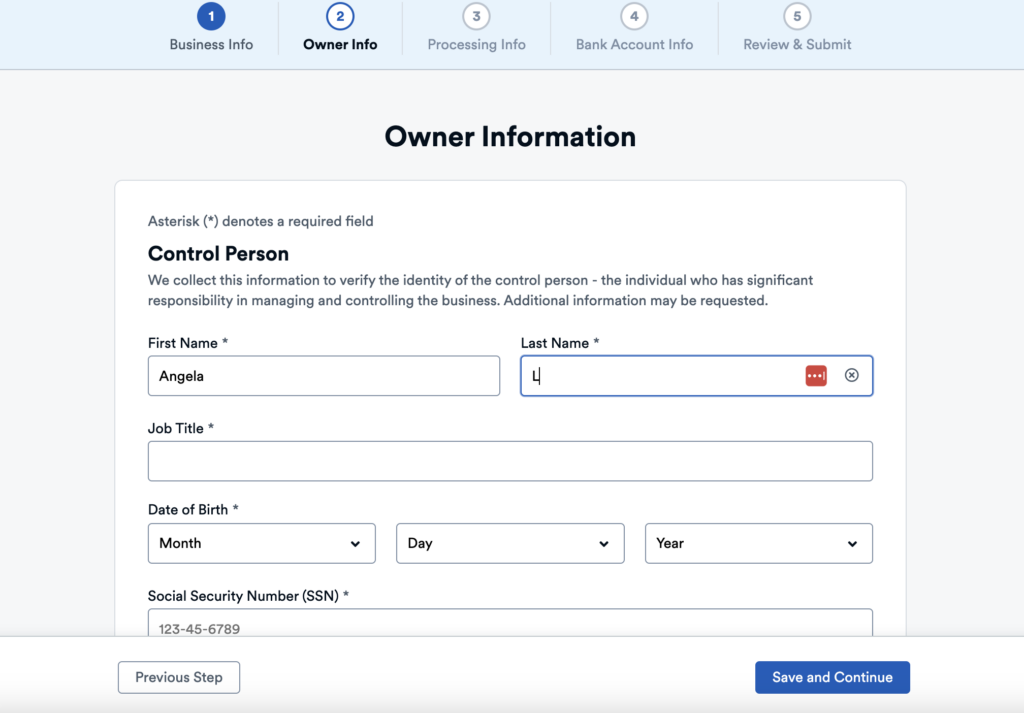Jump to the Review & Submit step label
The height and width of the screenshot is (713, 1024).
797,45
